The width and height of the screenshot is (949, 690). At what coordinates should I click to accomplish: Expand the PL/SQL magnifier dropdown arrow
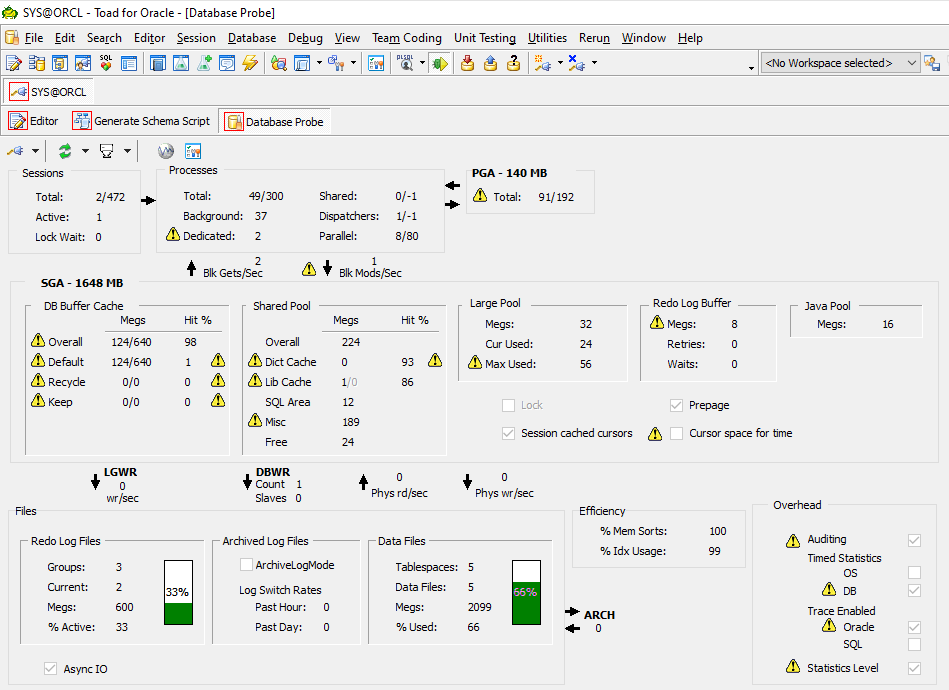click(x=422, y=63)
